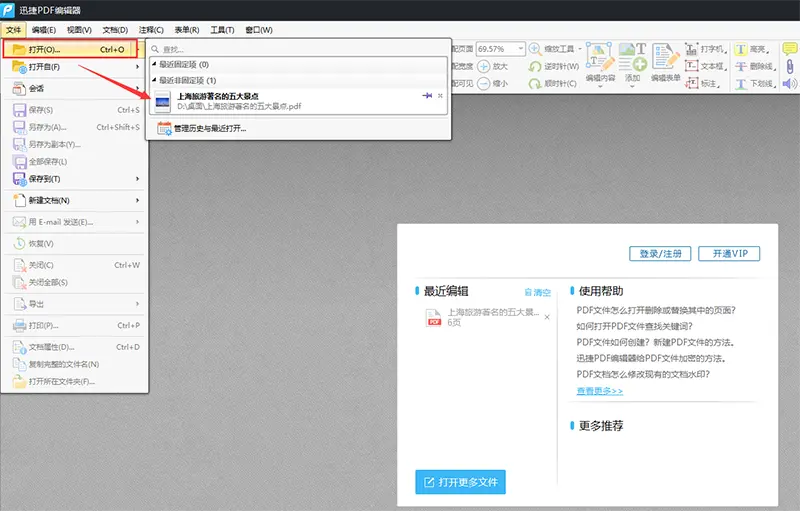Click the 登录/注册 button
The width and height of the screenshot is (800, 511).
point(660,253)
